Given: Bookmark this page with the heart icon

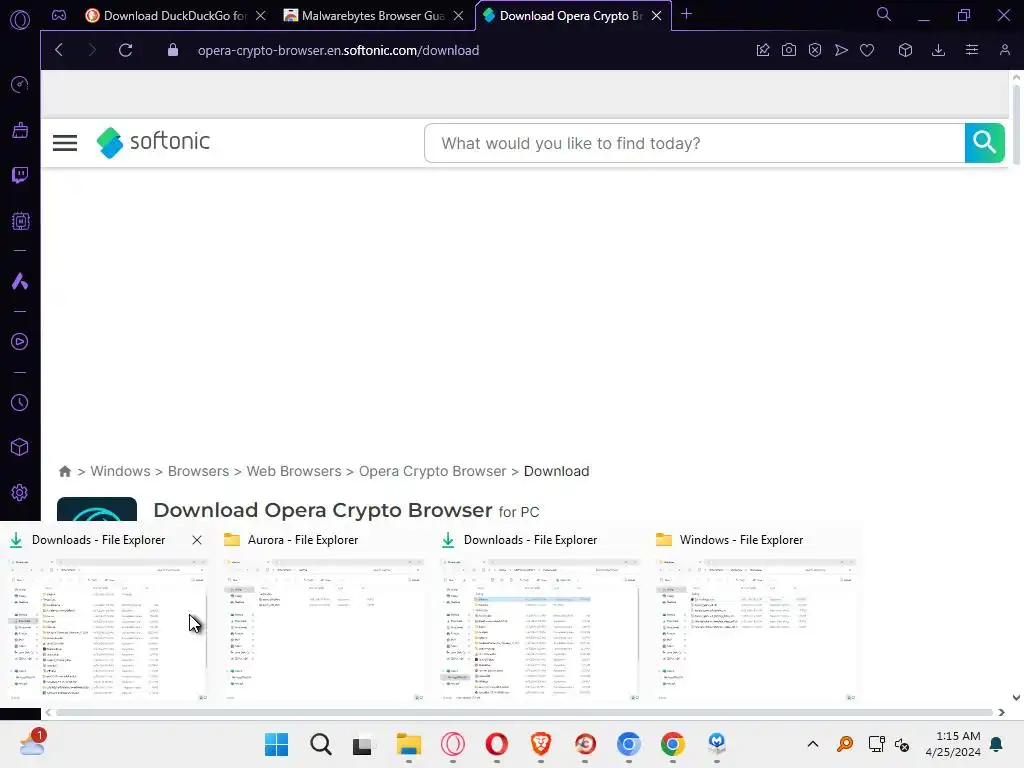Looking at the screenshot, I should pyautogui.click(x=867, y=50).
